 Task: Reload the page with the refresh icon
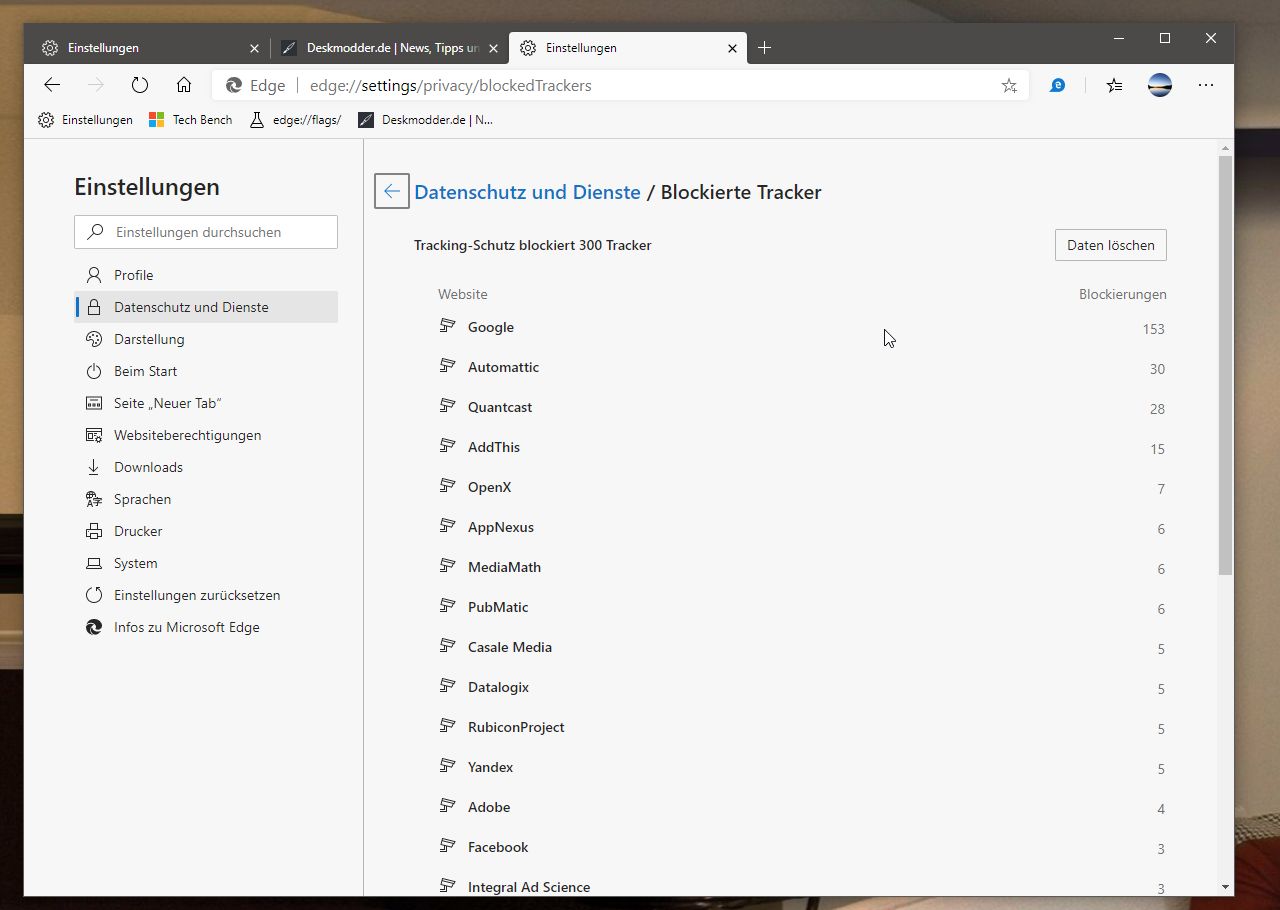tap(140, 86)
